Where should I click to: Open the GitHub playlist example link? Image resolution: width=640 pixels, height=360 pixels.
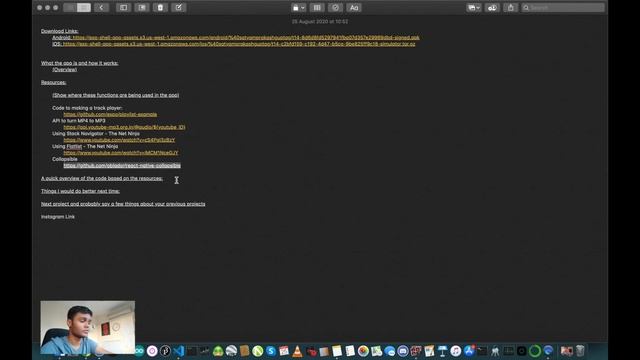110,114
